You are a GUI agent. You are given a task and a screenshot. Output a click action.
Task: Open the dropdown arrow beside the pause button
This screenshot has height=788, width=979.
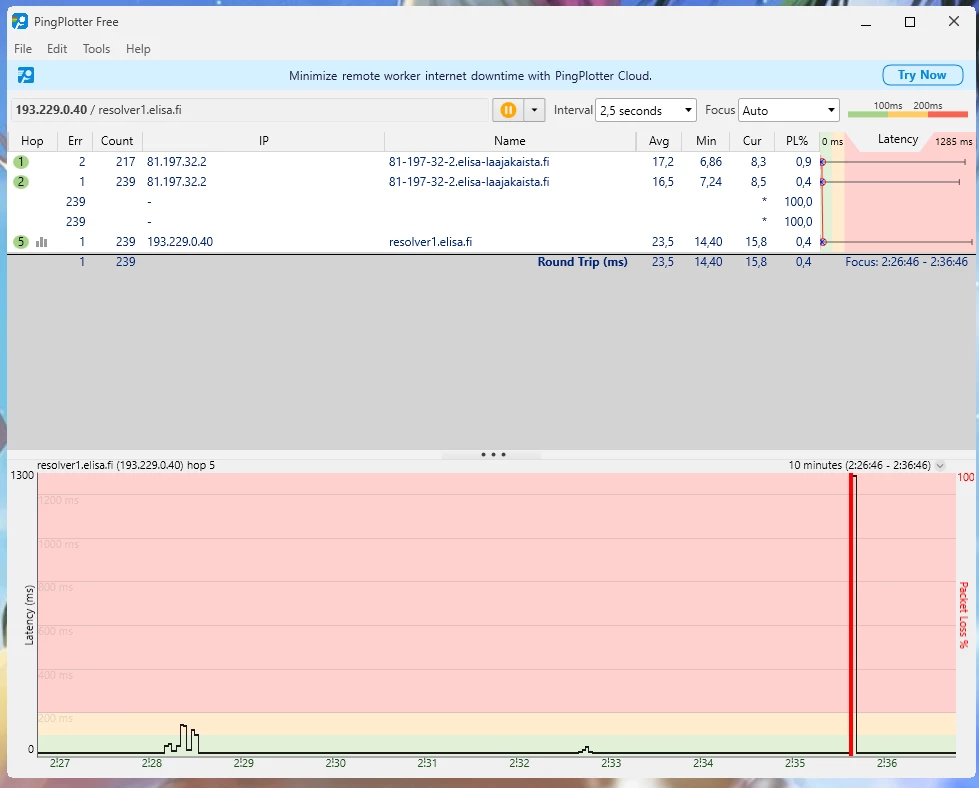534,110
